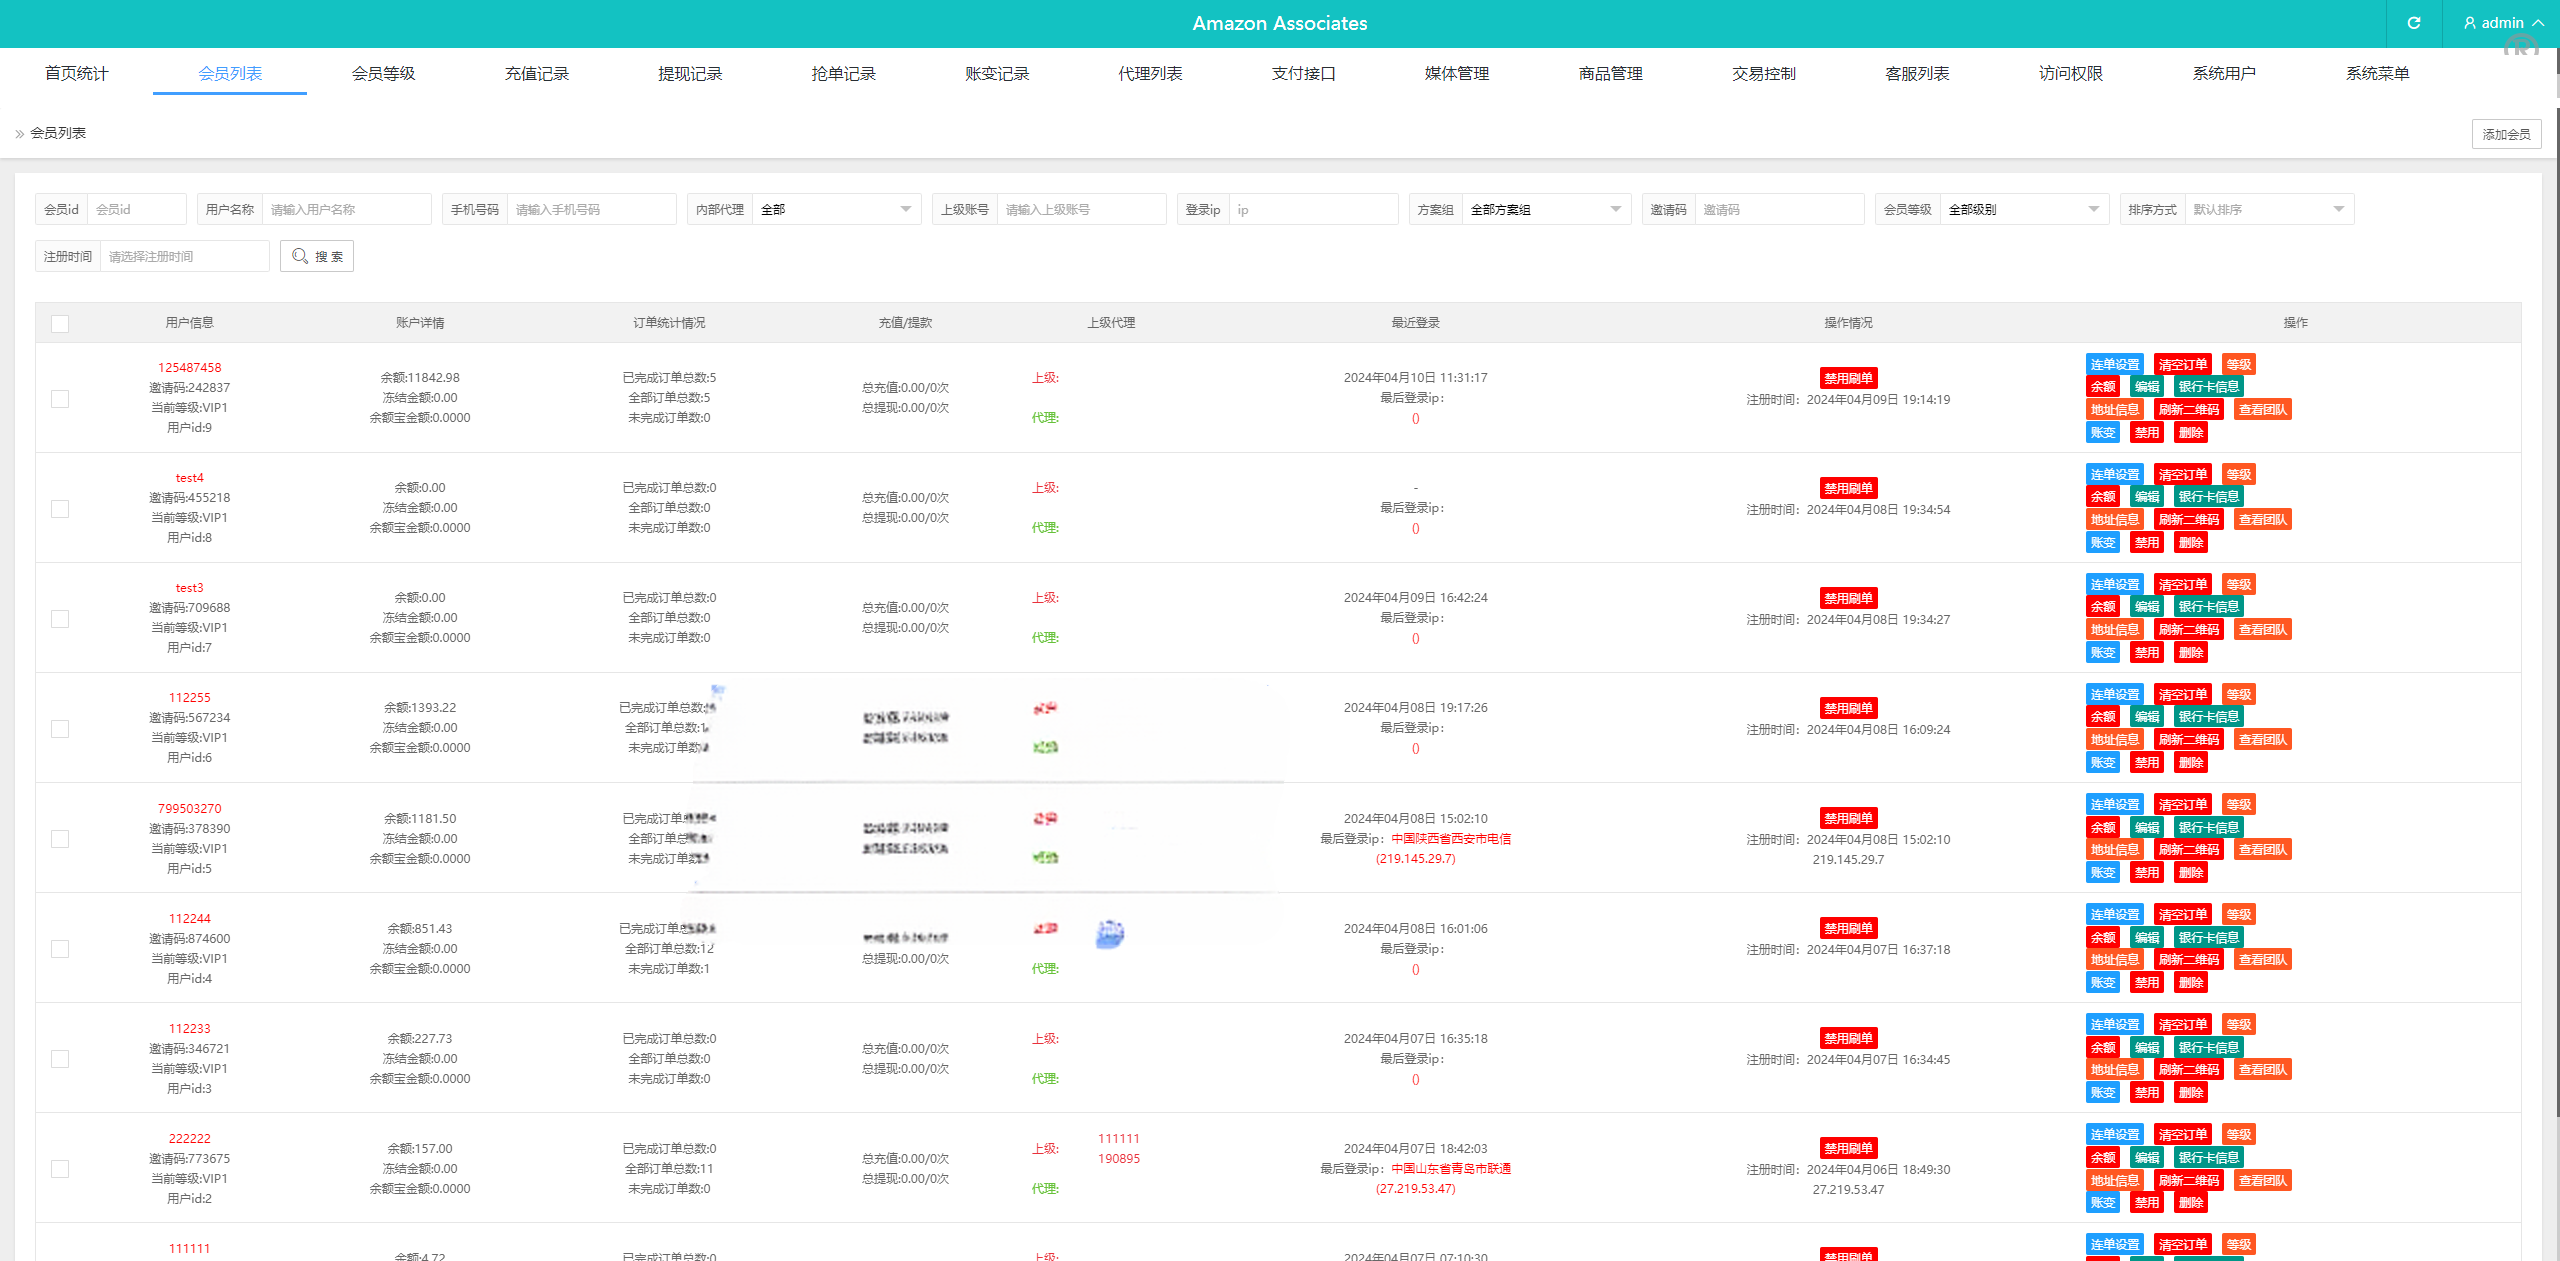Click the 添加会员 button
Image resolution: width=2560 pixels, height=1261 pixels.
(2506, 133)
